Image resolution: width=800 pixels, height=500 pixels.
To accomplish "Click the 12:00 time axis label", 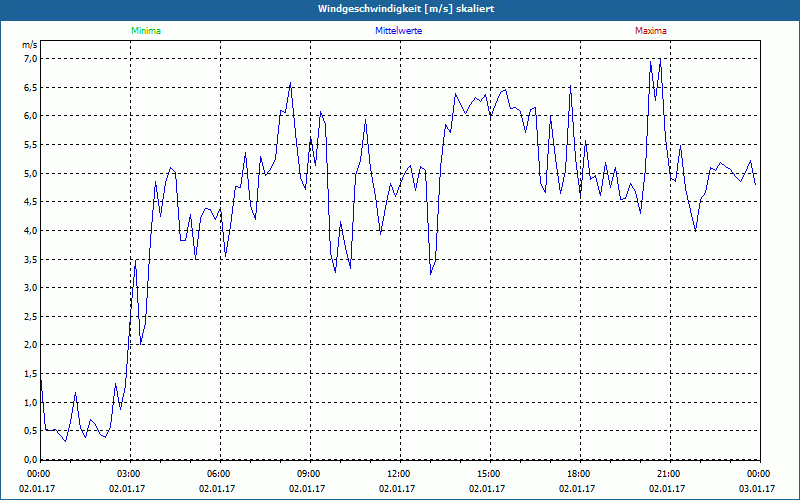I will (399, 474).
